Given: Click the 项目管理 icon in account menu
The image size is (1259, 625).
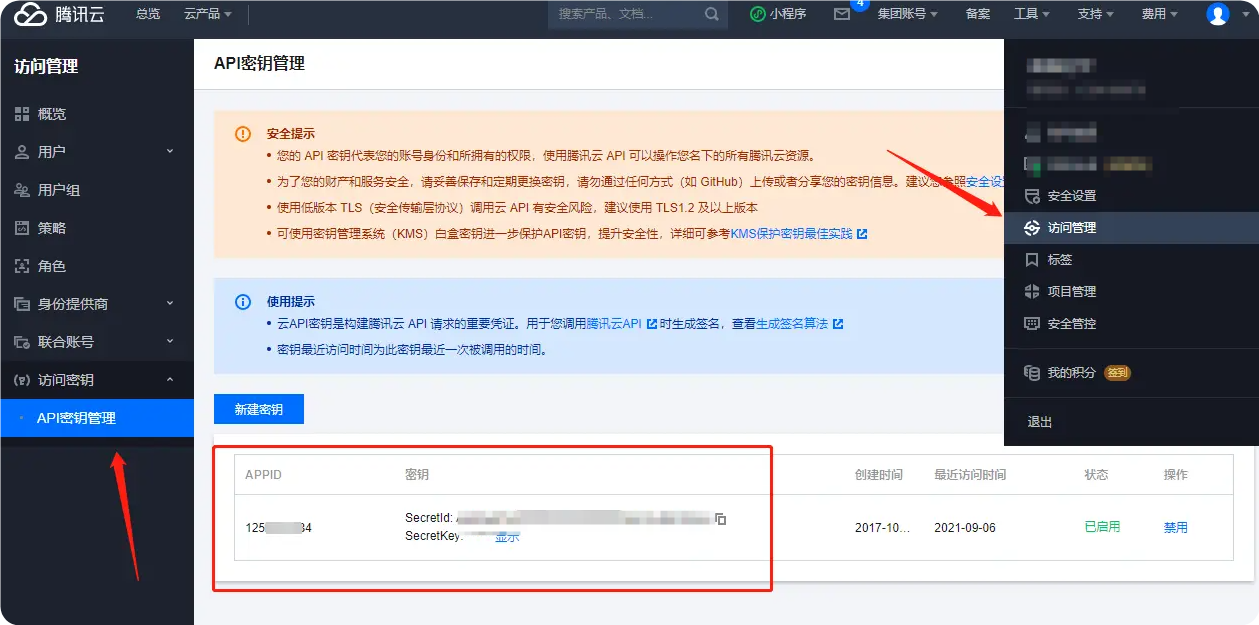Looking at the screenshot, I should (1032, 292).
